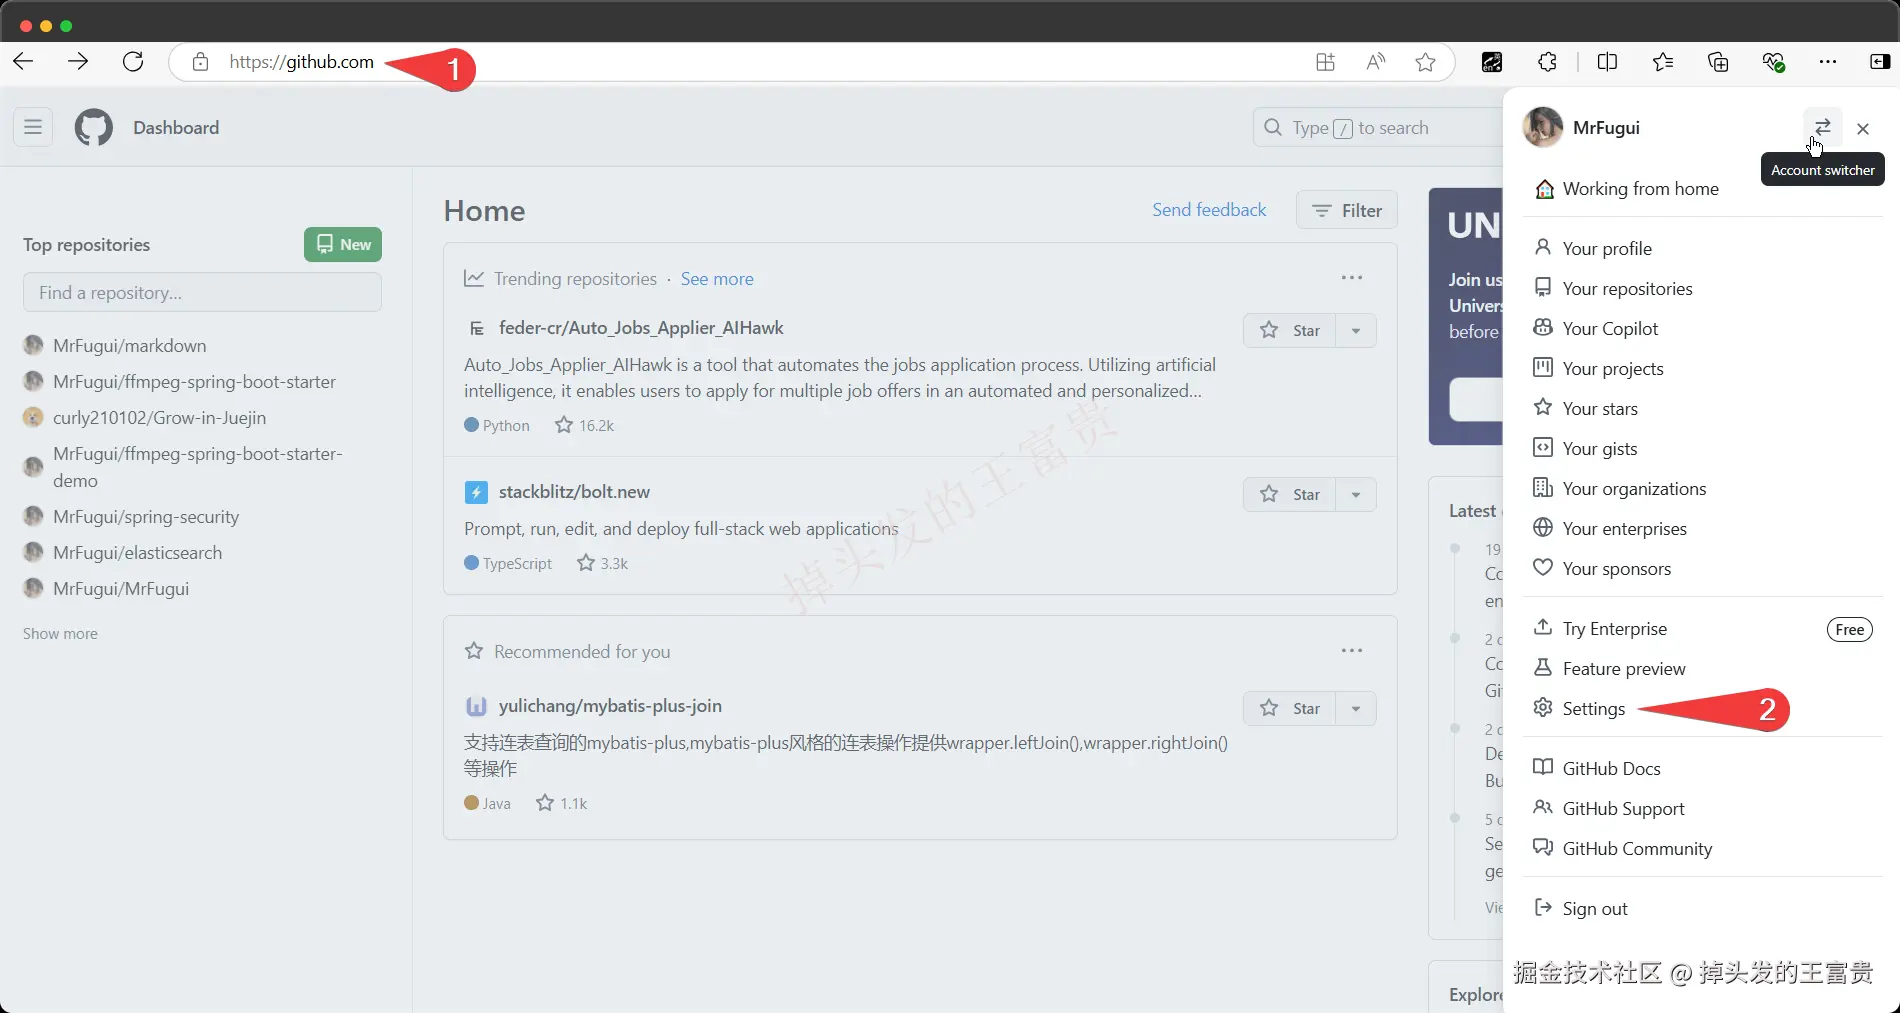
Task: Open the GitHub global navigation menu
Action: tap(33, 127)
